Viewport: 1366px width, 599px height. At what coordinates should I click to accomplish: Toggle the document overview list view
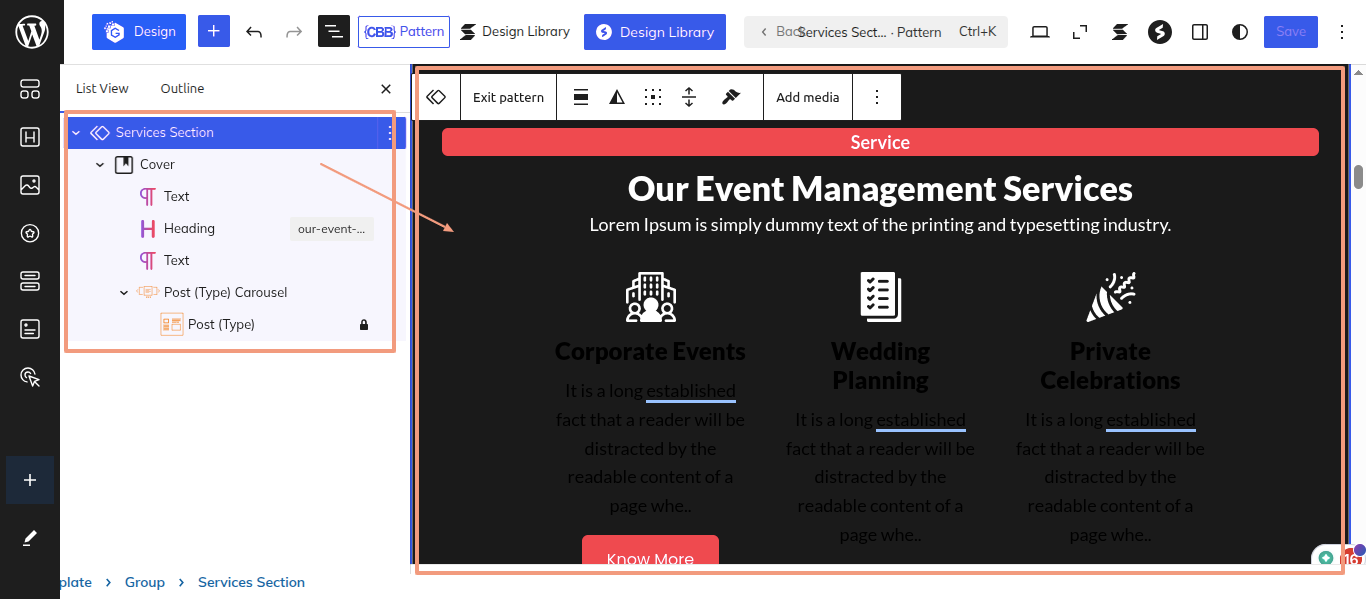(334, 32)
